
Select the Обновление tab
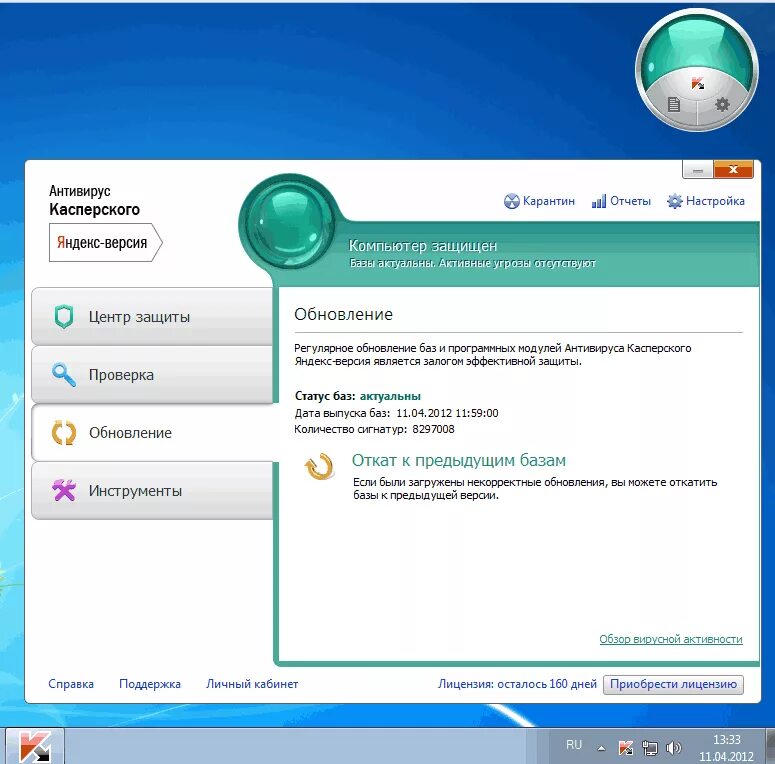152,432
